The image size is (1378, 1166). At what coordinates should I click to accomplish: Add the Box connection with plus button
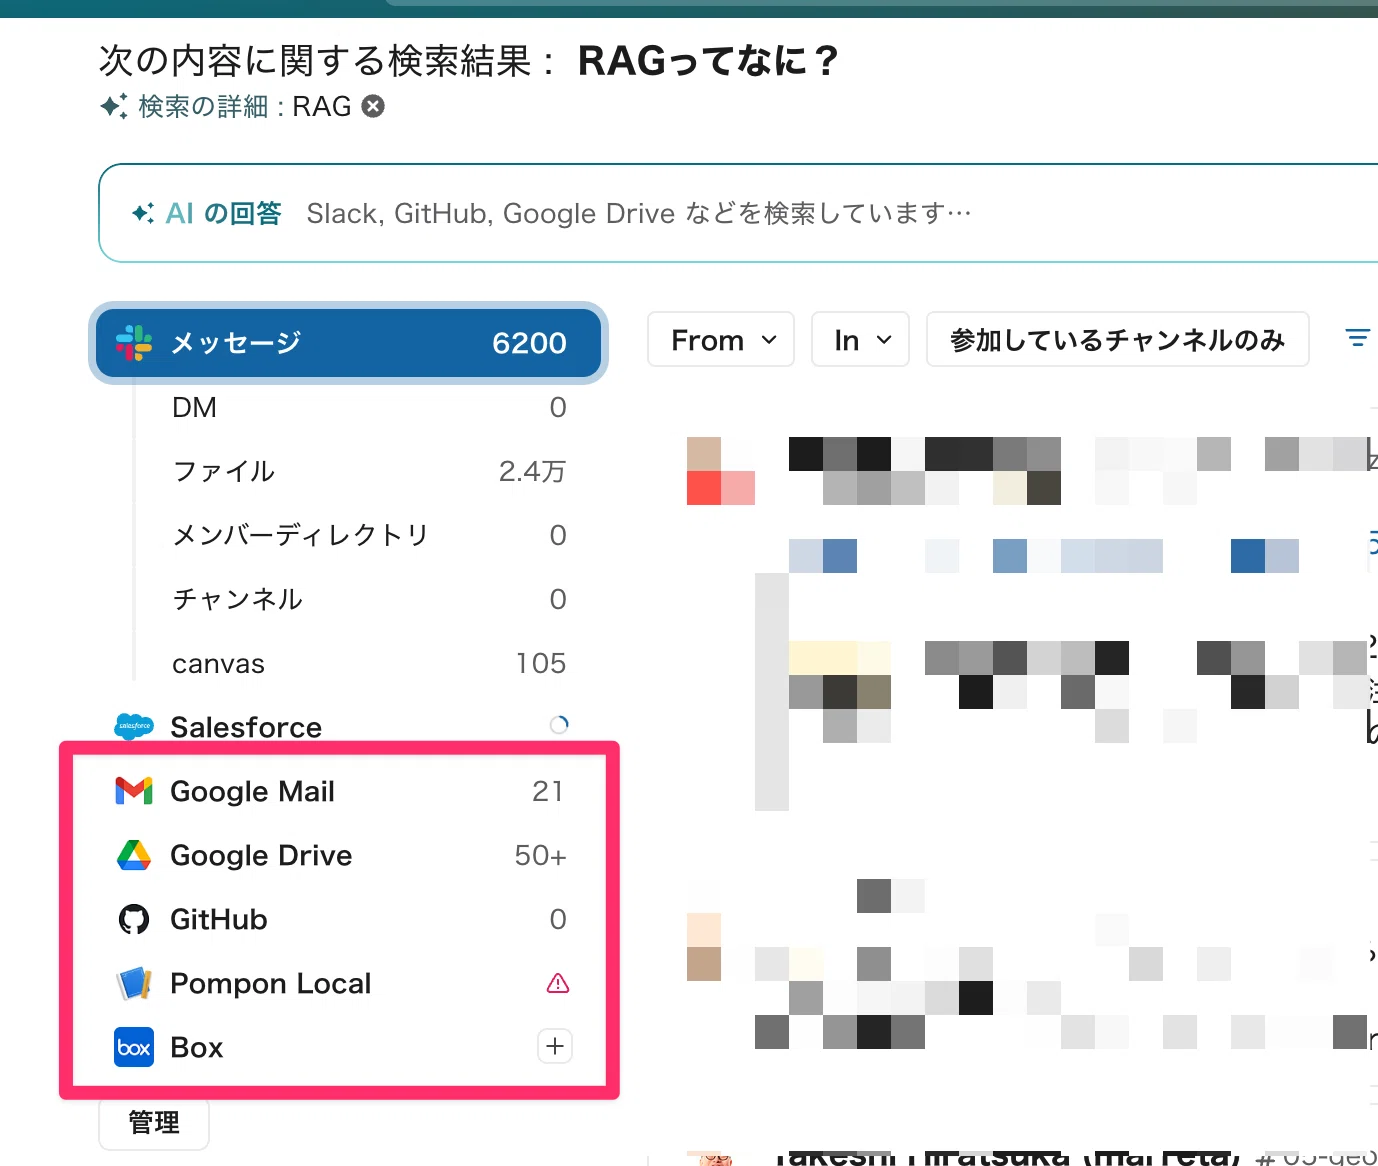[x=555, y=1046]
